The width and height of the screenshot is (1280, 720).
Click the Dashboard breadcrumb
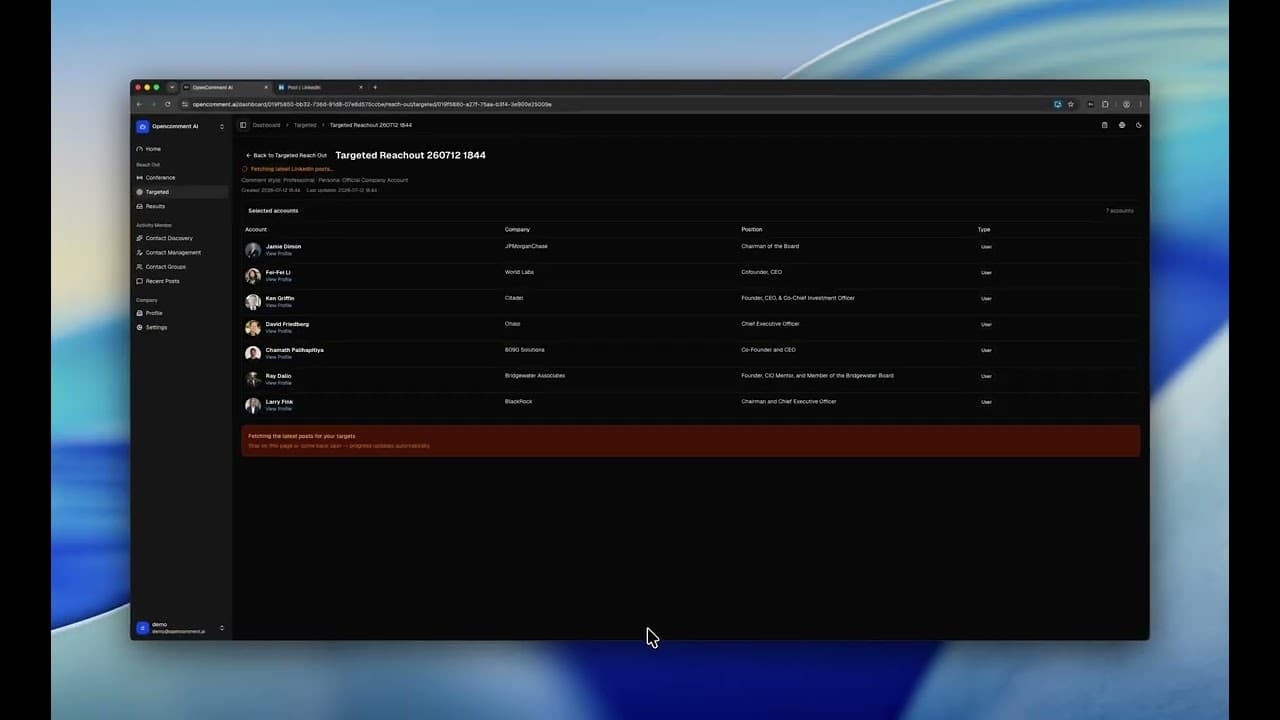[266, 125]
